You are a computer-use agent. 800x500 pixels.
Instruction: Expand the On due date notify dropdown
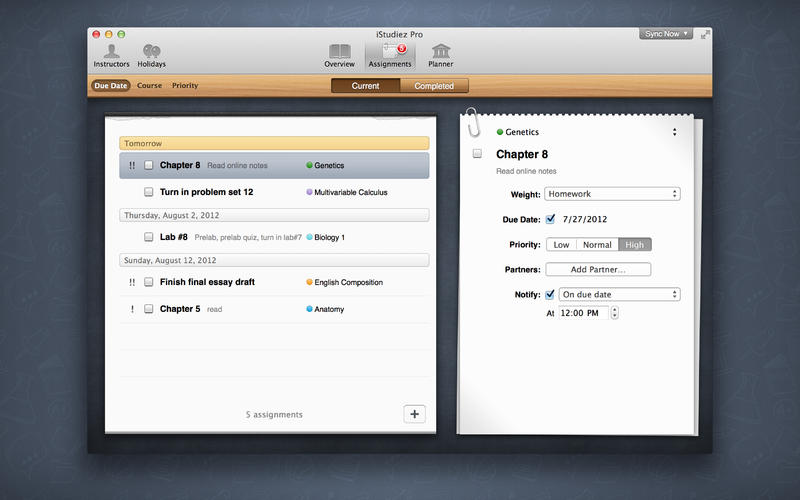pyautogui.click(x=620, y=294)
